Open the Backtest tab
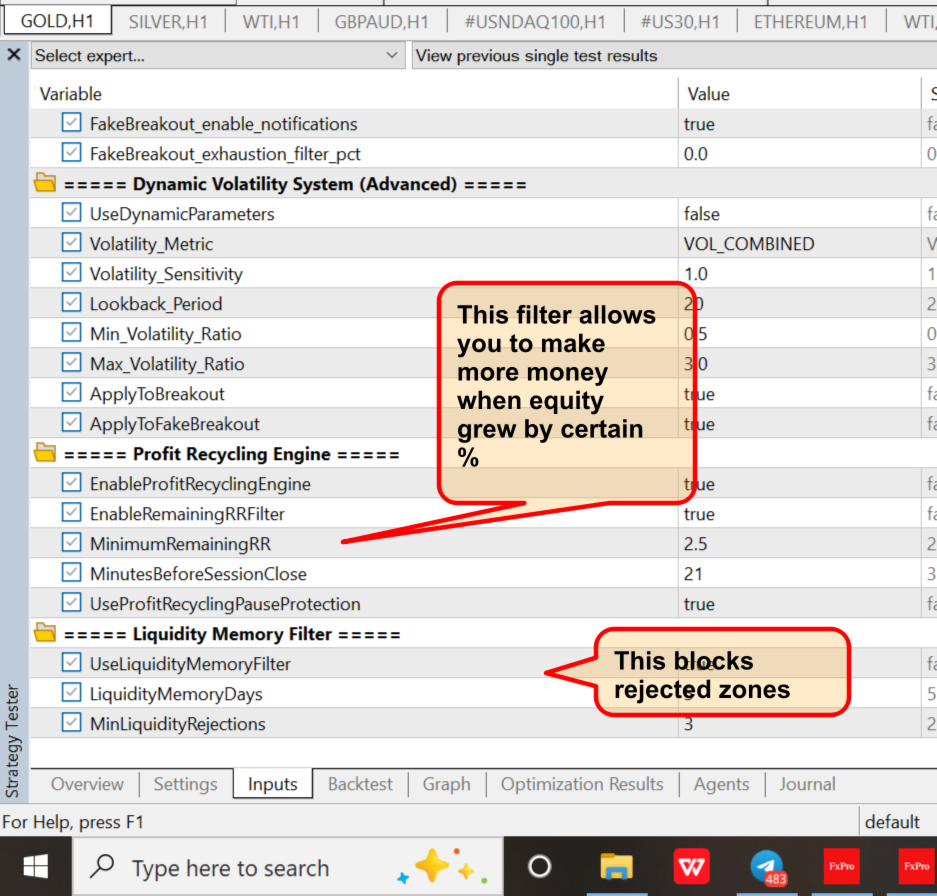The width and height of the screenshot is (937, 896). (x=360, y=784)
